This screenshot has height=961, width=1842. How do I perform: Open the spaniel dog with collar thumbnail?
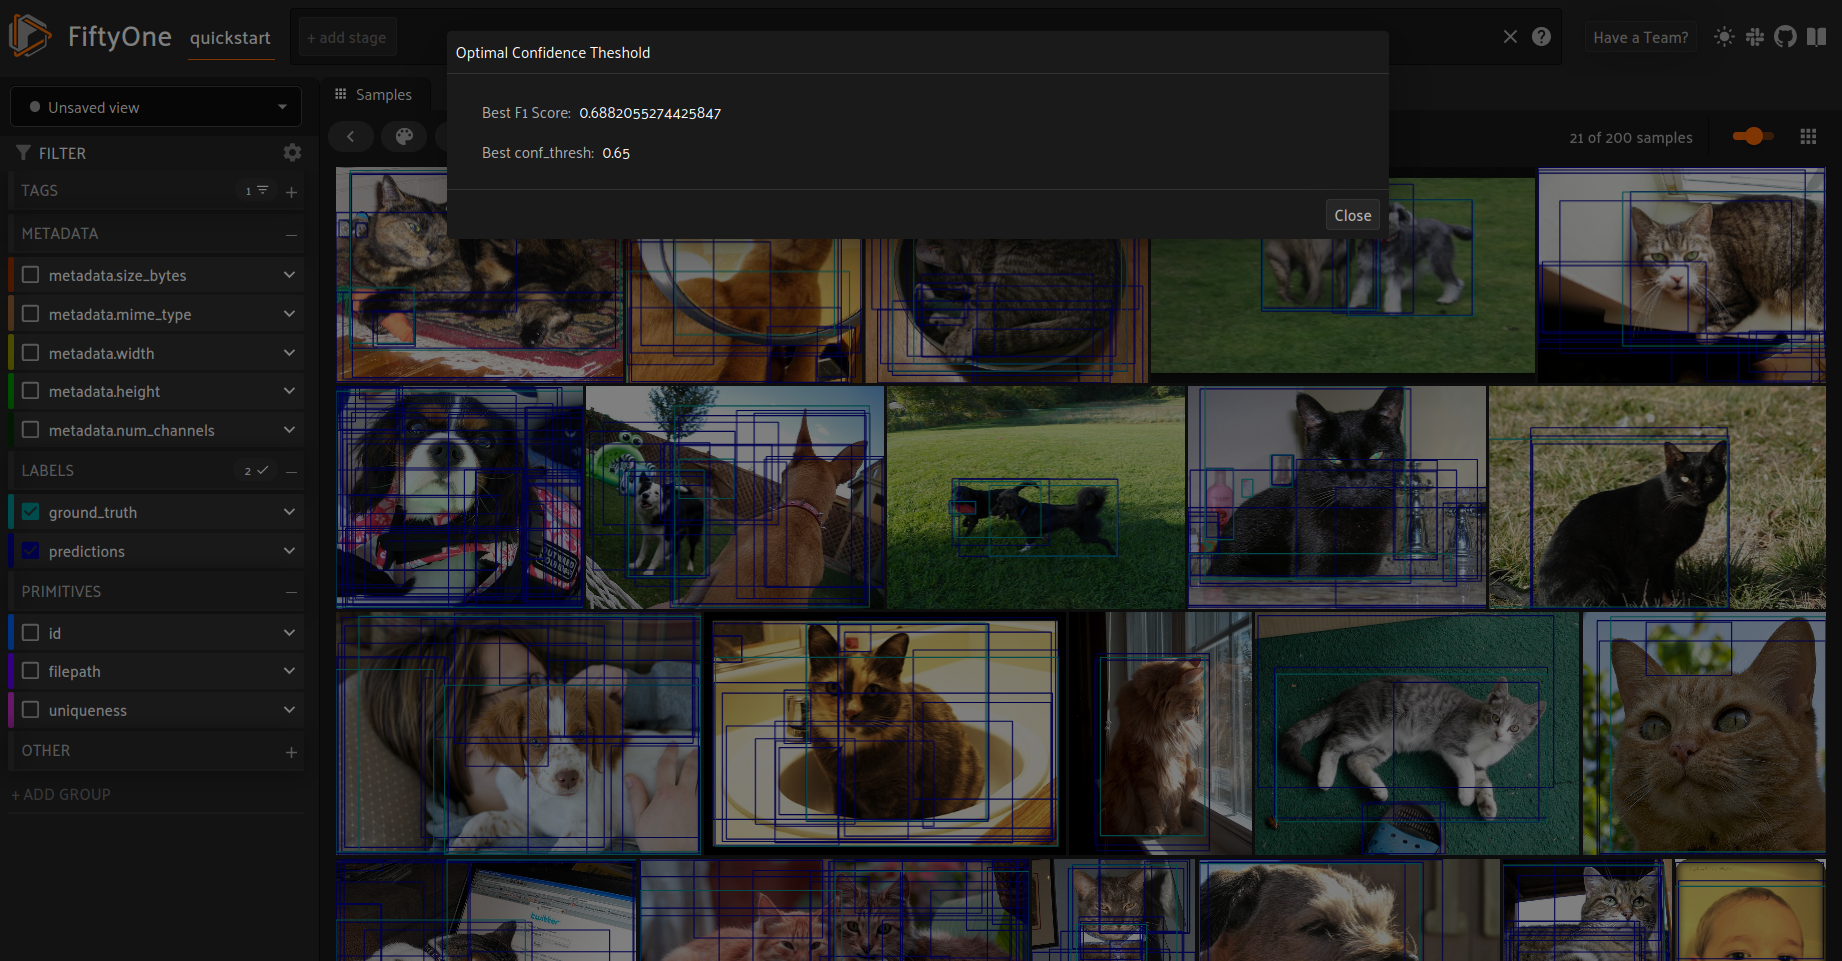point(460,498)
